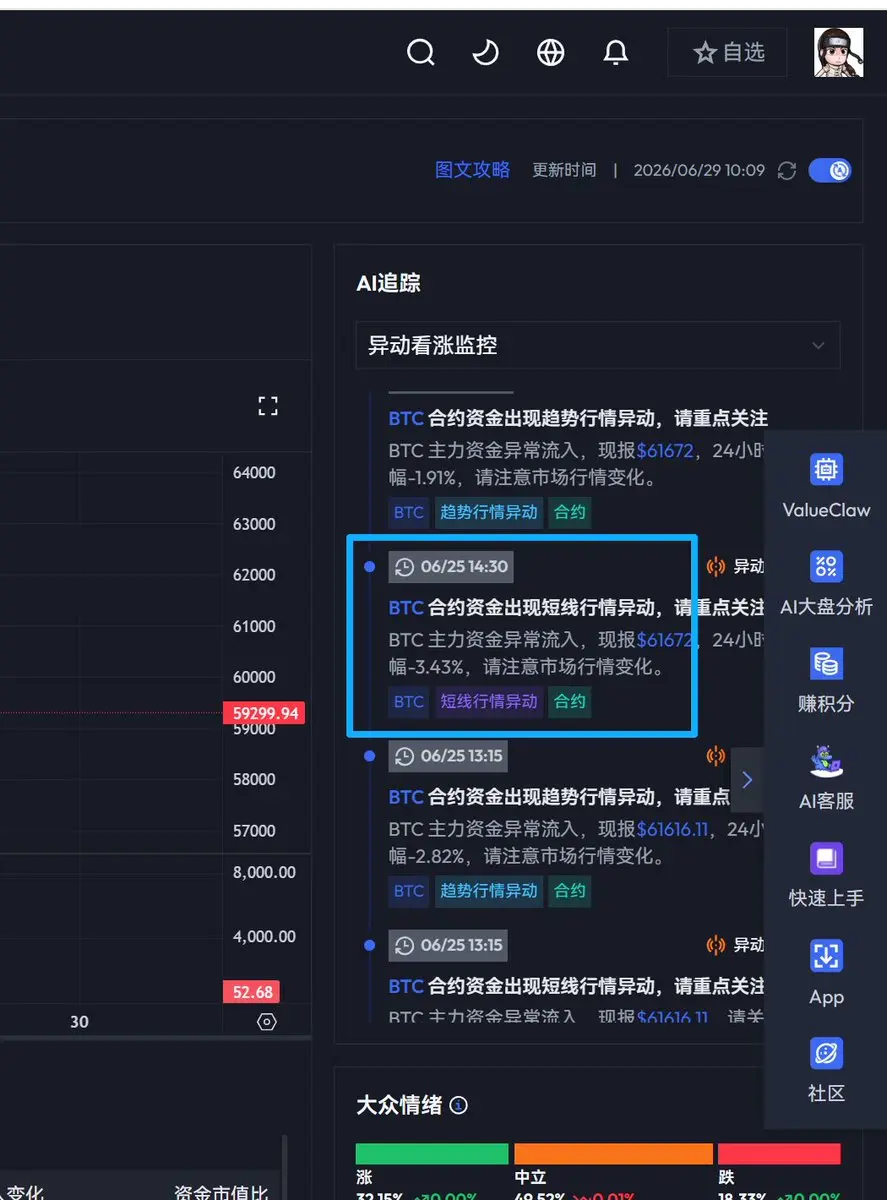Viewport: 887px width, 1200px height.
Task: Open 赚积分 earn points item
Action: 826,680
